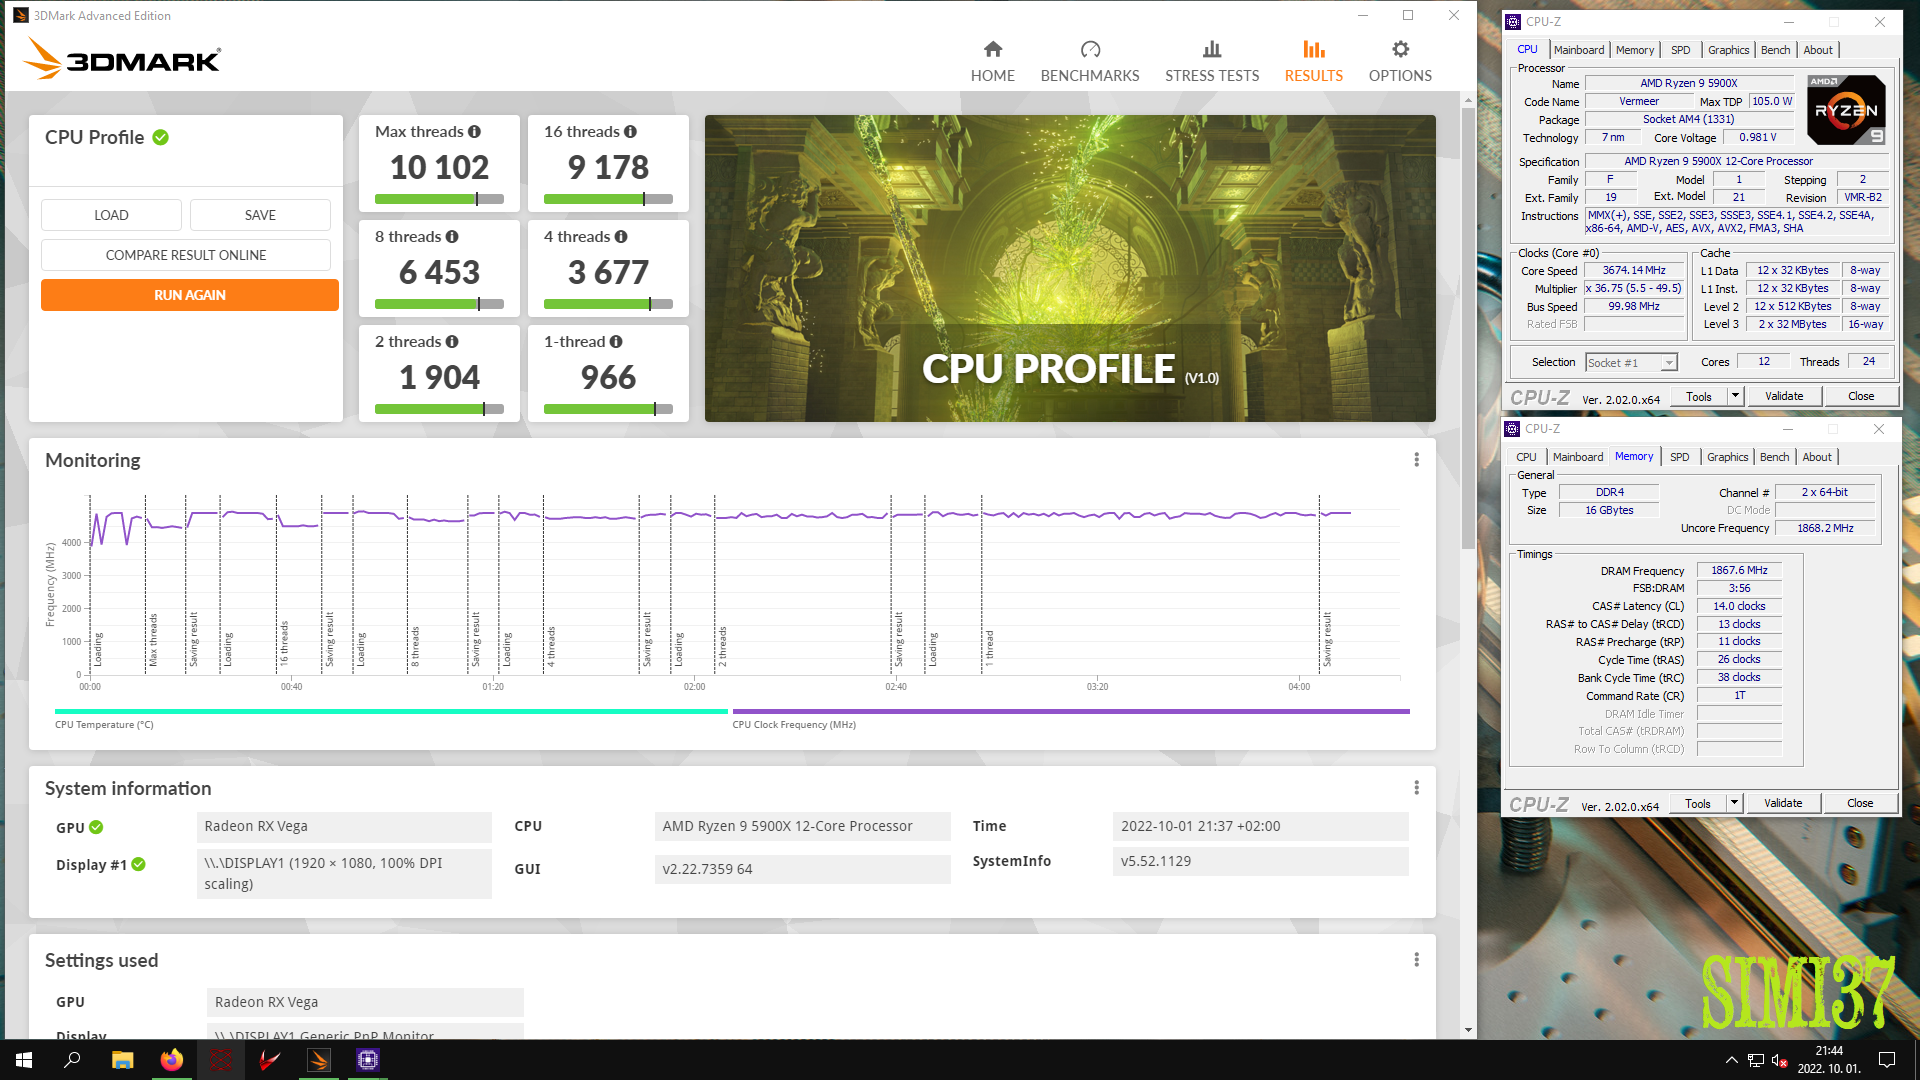Click Close button in lower CPU-Z window
The width and height of the screenshot is (1920, 1080).
click(1860, 803)
